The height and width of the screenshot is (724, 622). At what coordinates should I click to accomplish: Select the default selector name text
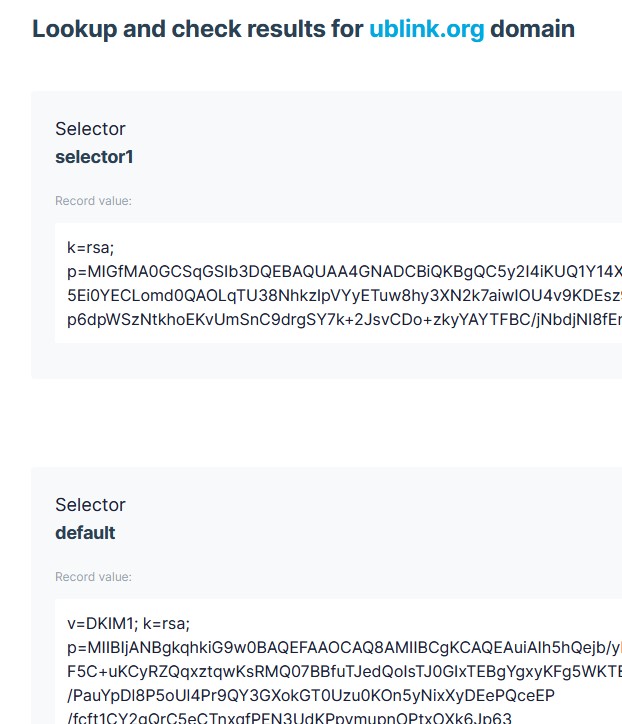tap(85, 533)
